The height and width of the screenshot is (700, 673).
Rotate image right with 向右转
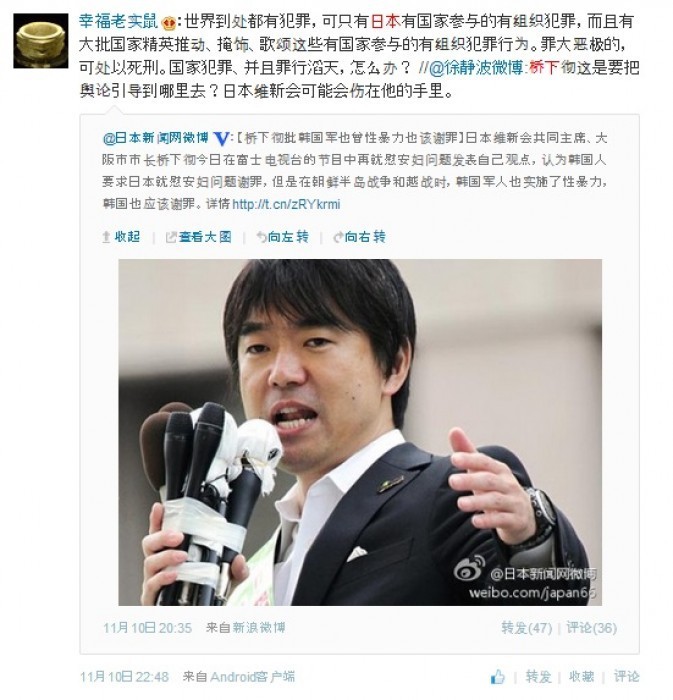359,237
